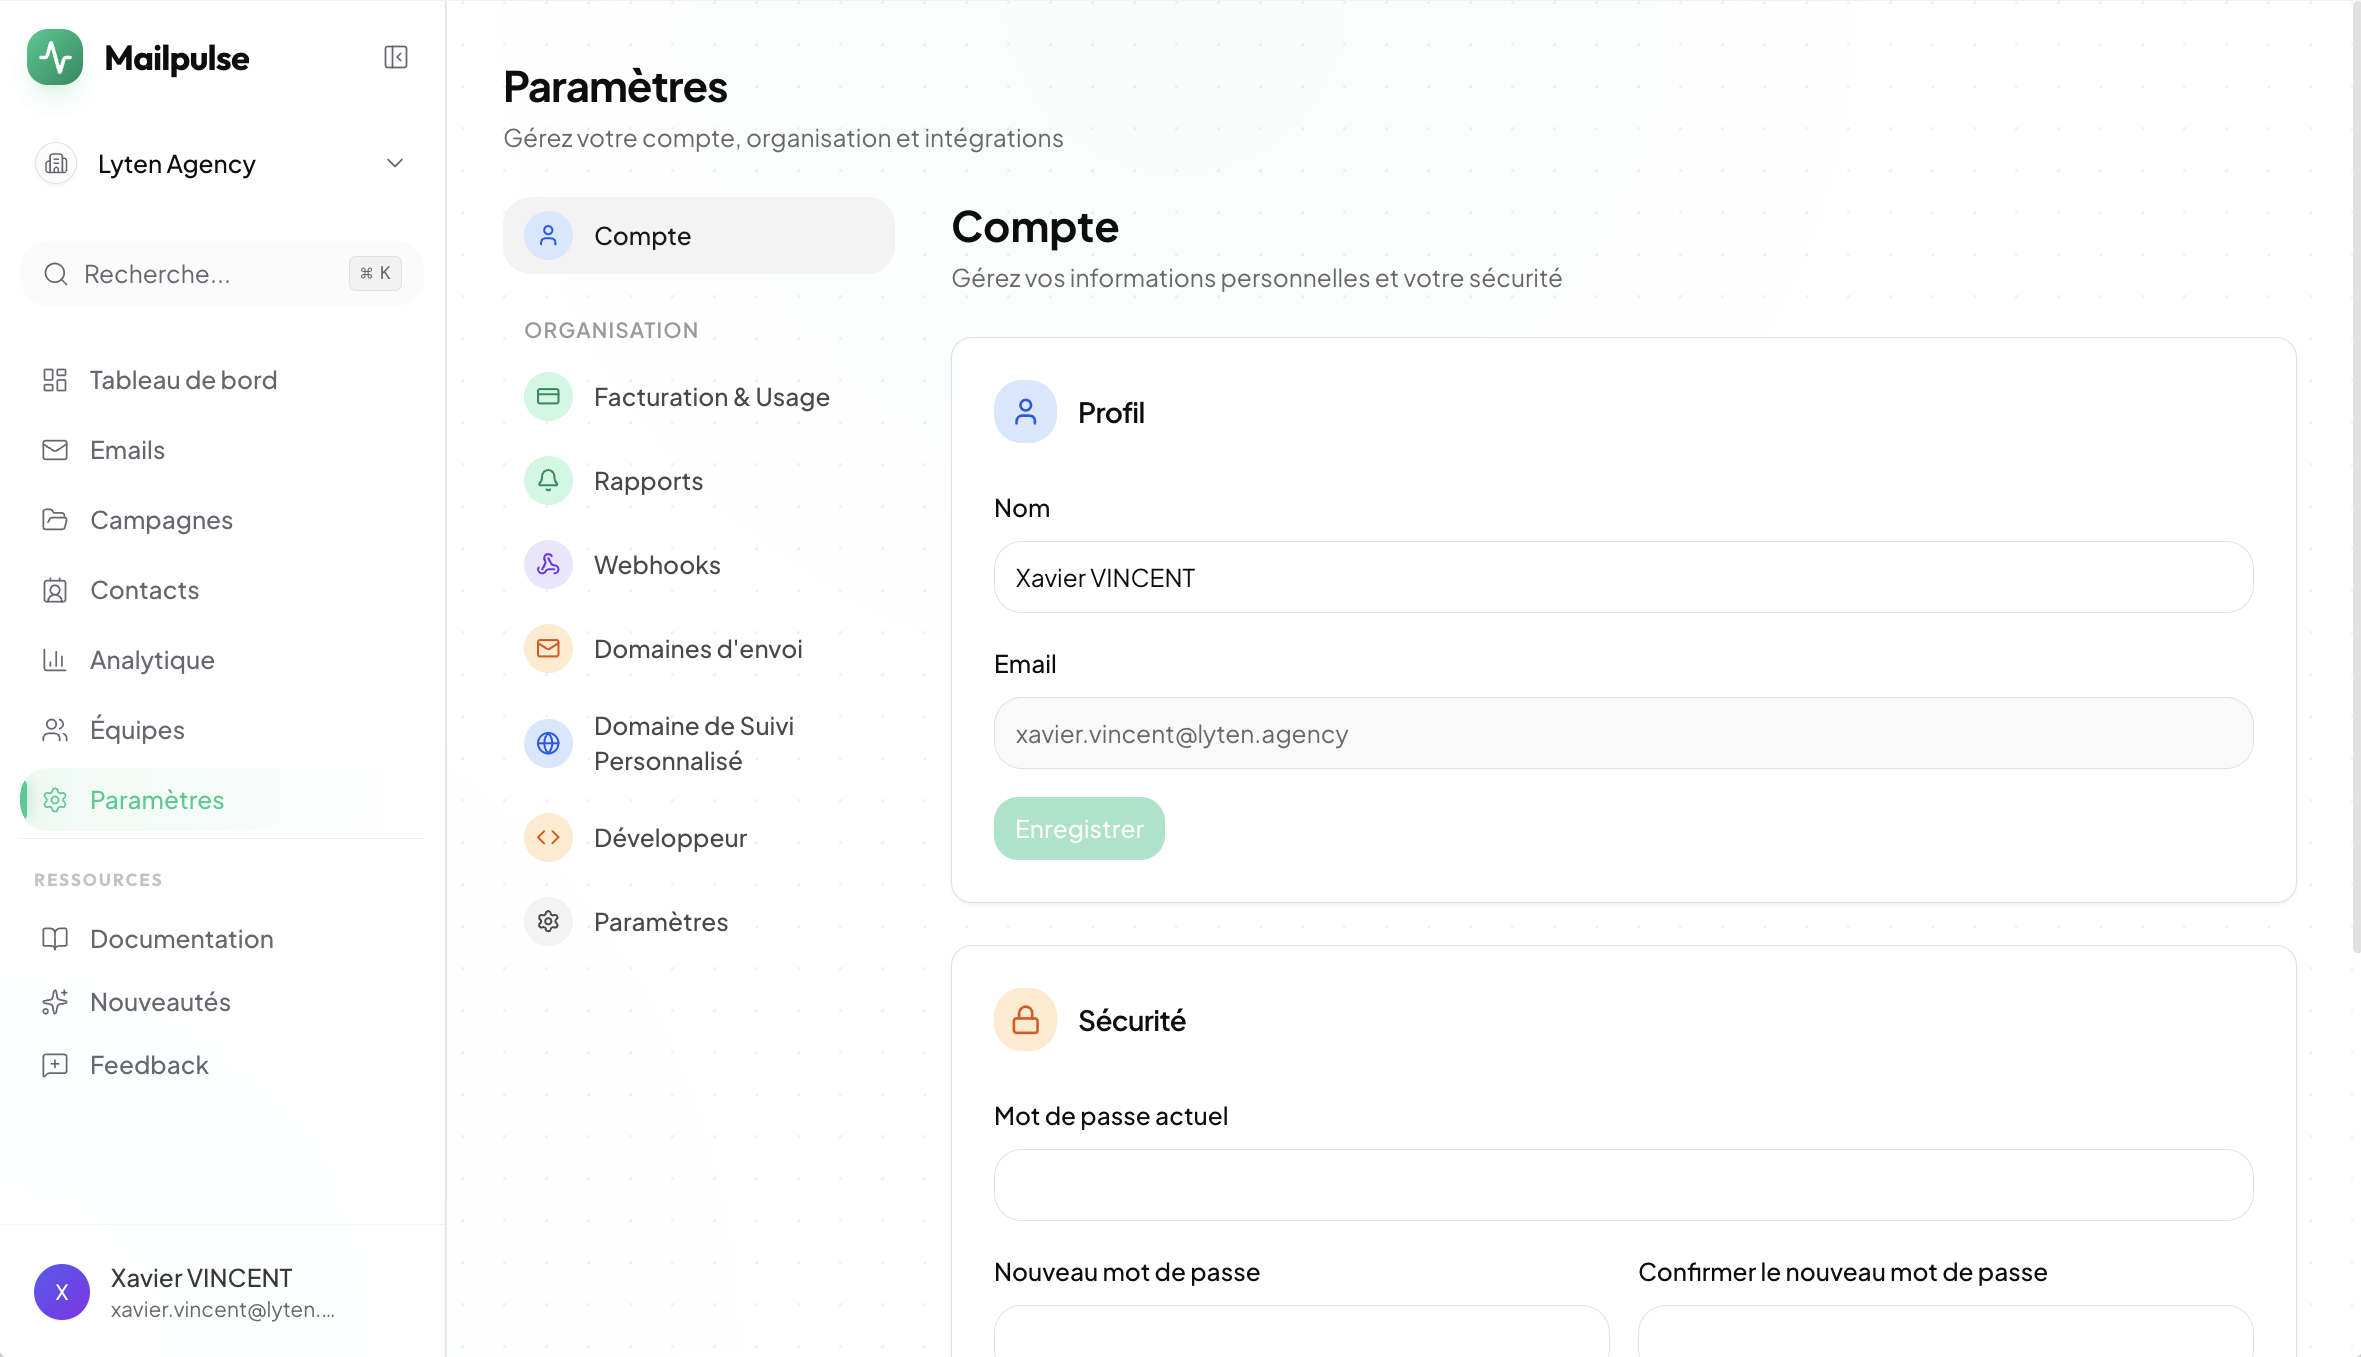The width and height of the screenshot is (2361, 1357).
Task: Click the Domaine de Suivi Personnalisé globe icon
Action: [x=547, y=743]
